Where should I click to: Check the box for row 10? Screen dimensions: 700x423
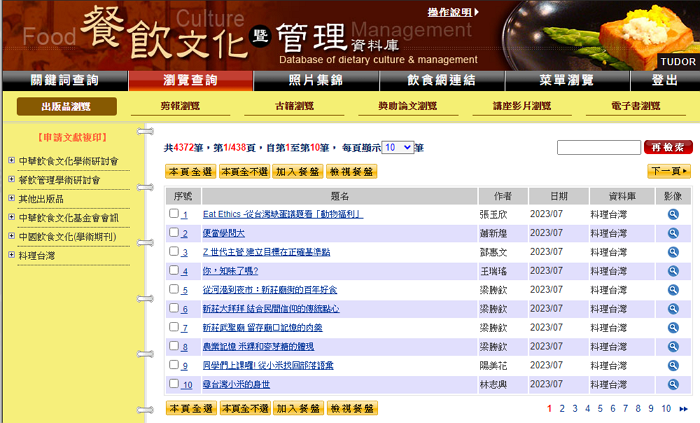click(x=174, y=383)
